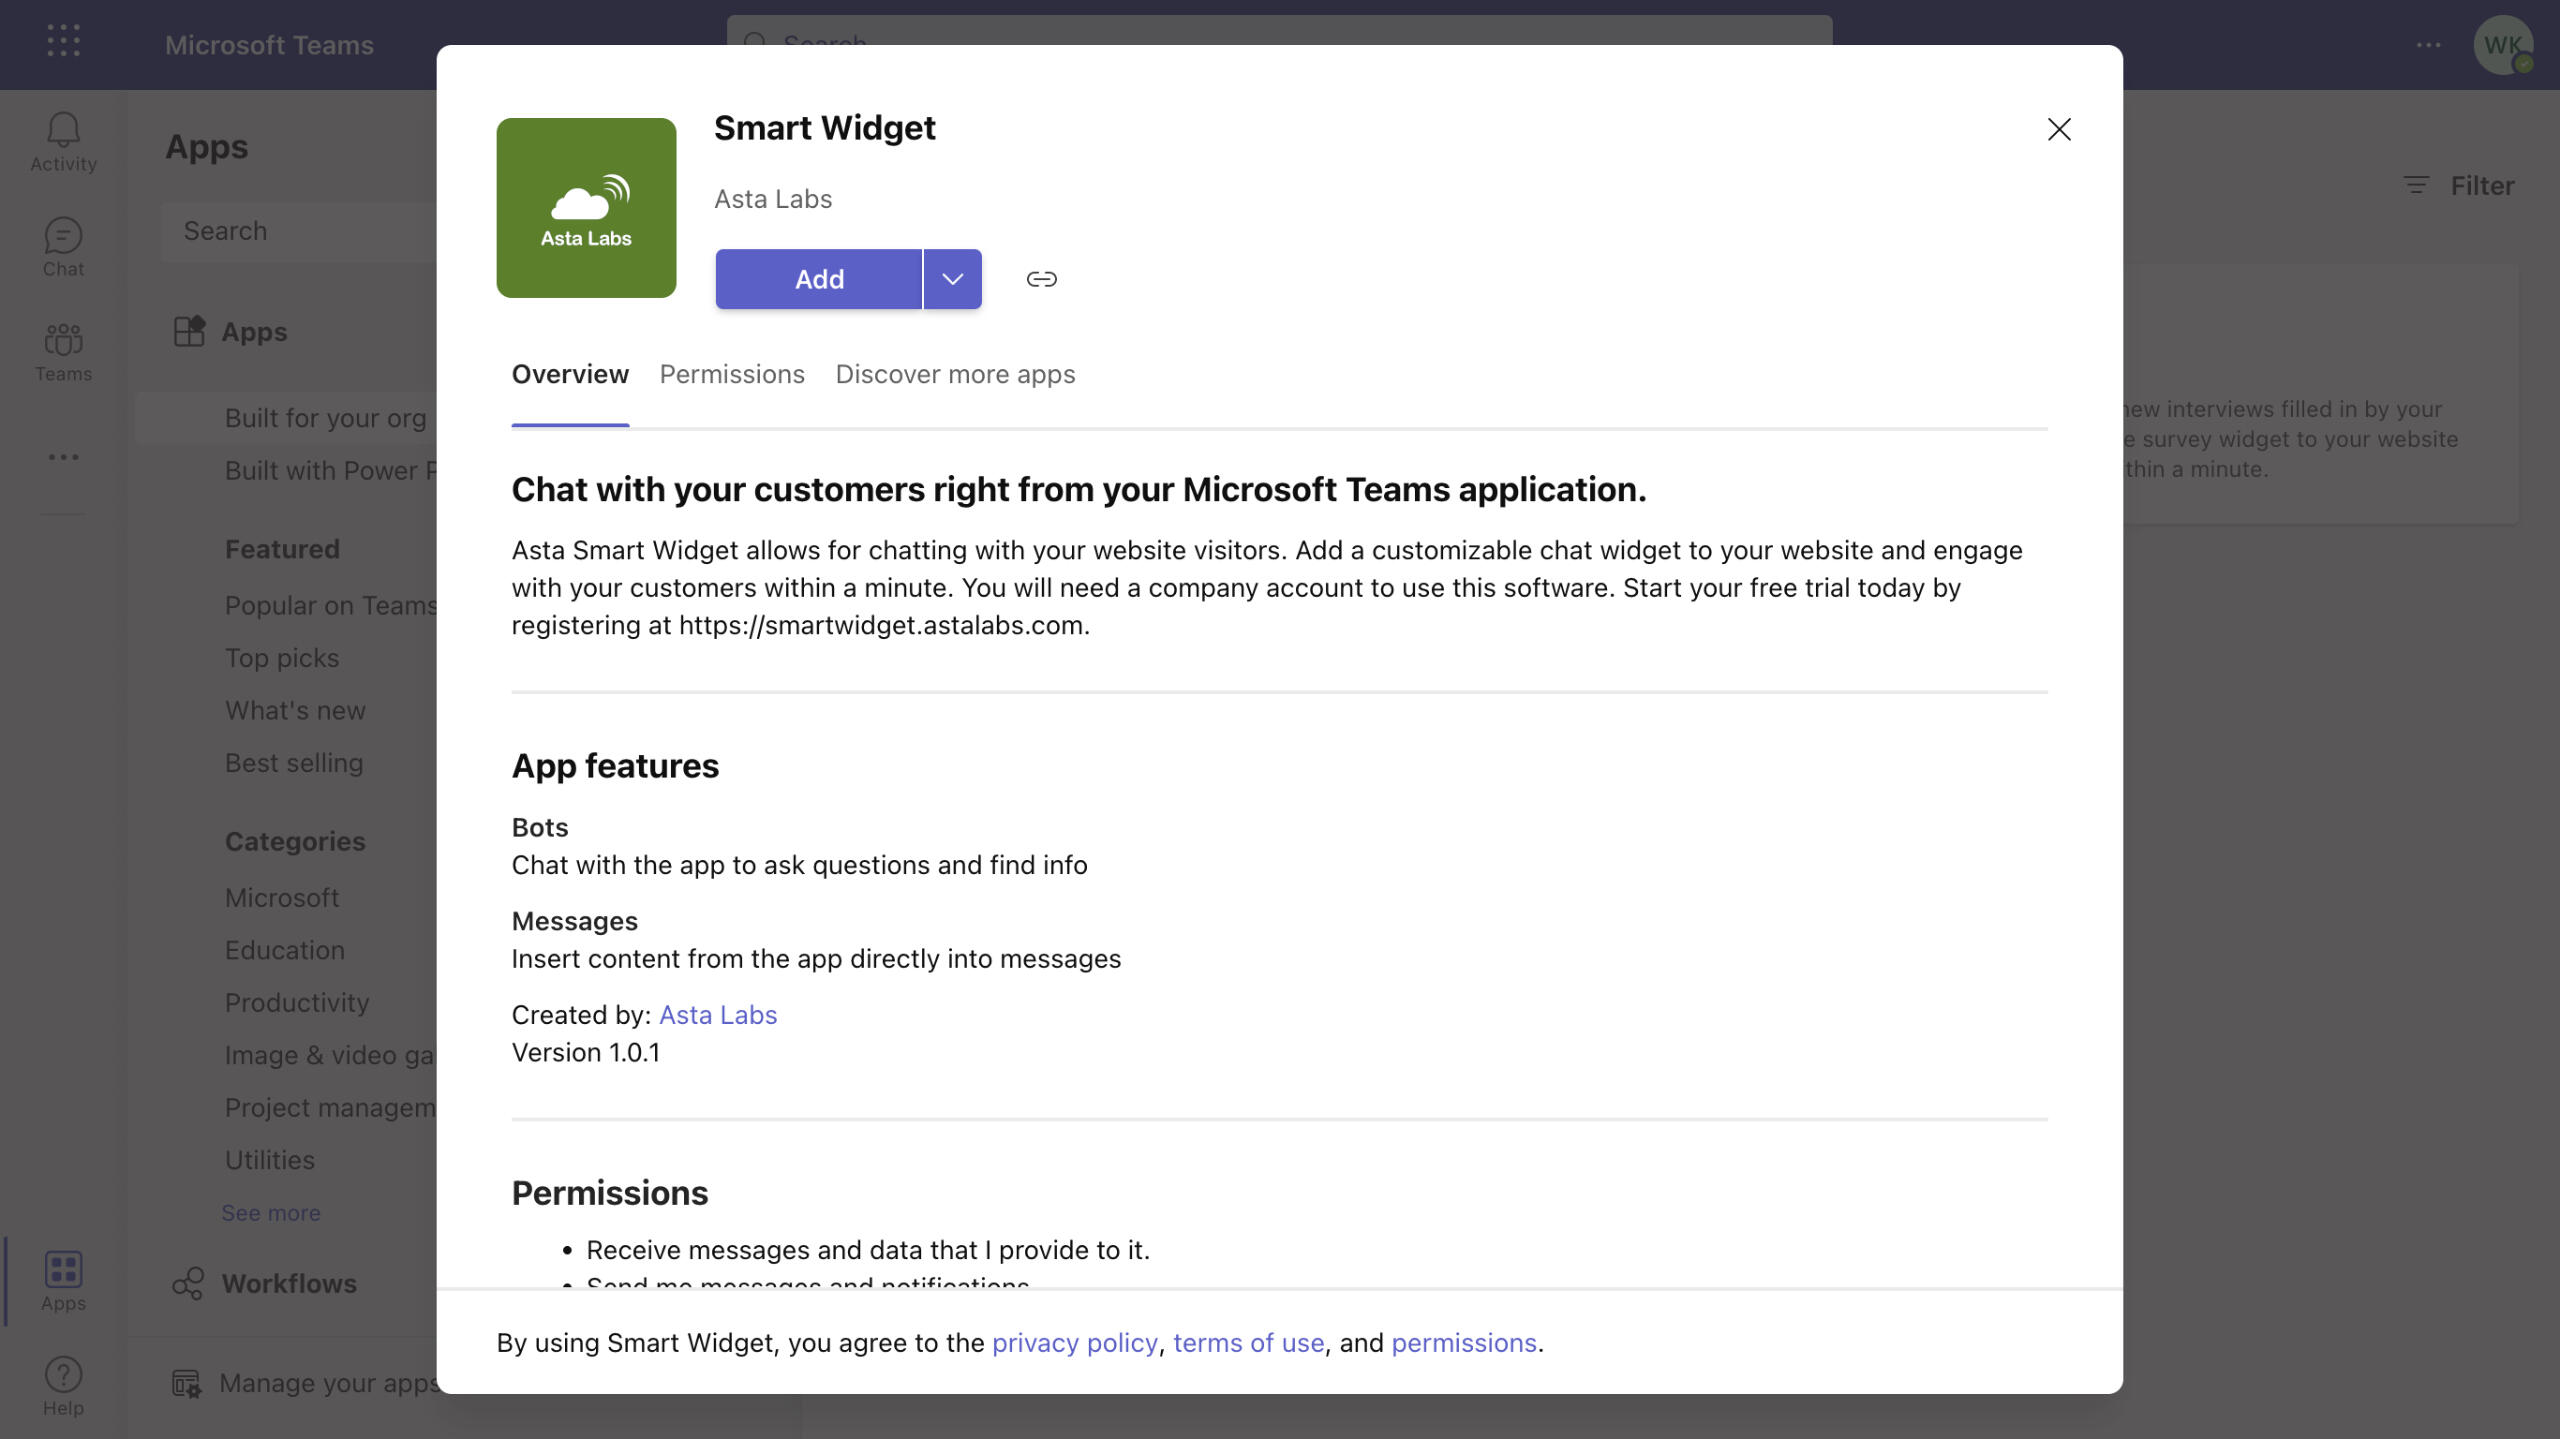Image resolution: width=2560 pixels, height=1439 pixels.
Task: Select Top picks category
Action: click(x=282, y=658)
